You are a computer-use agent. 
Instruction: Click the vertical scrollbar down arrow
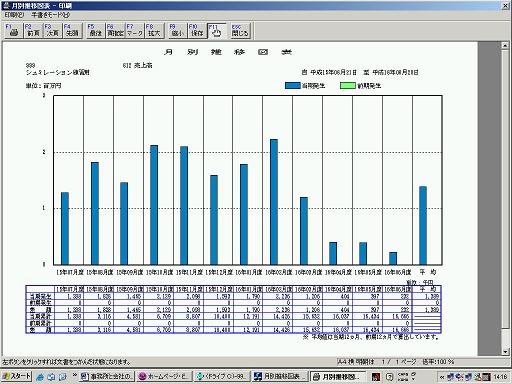point(506,352)
